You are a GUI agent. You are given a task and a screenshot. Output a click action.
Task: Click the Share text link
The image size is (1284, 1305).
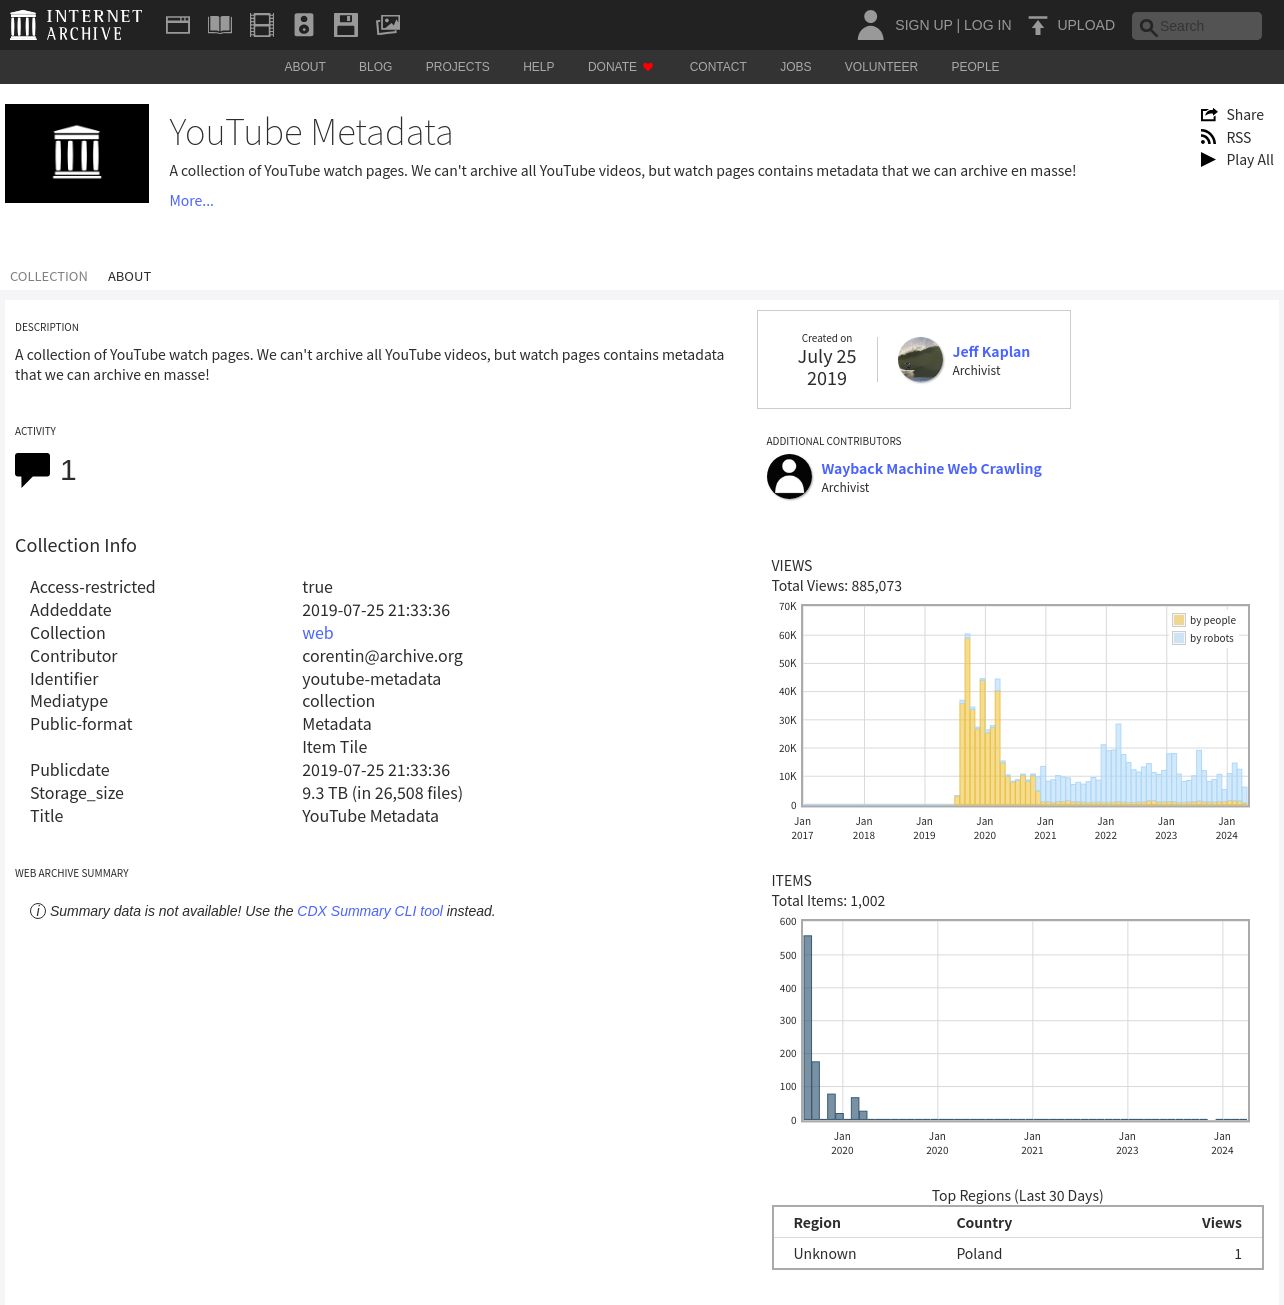point(1245,115)
